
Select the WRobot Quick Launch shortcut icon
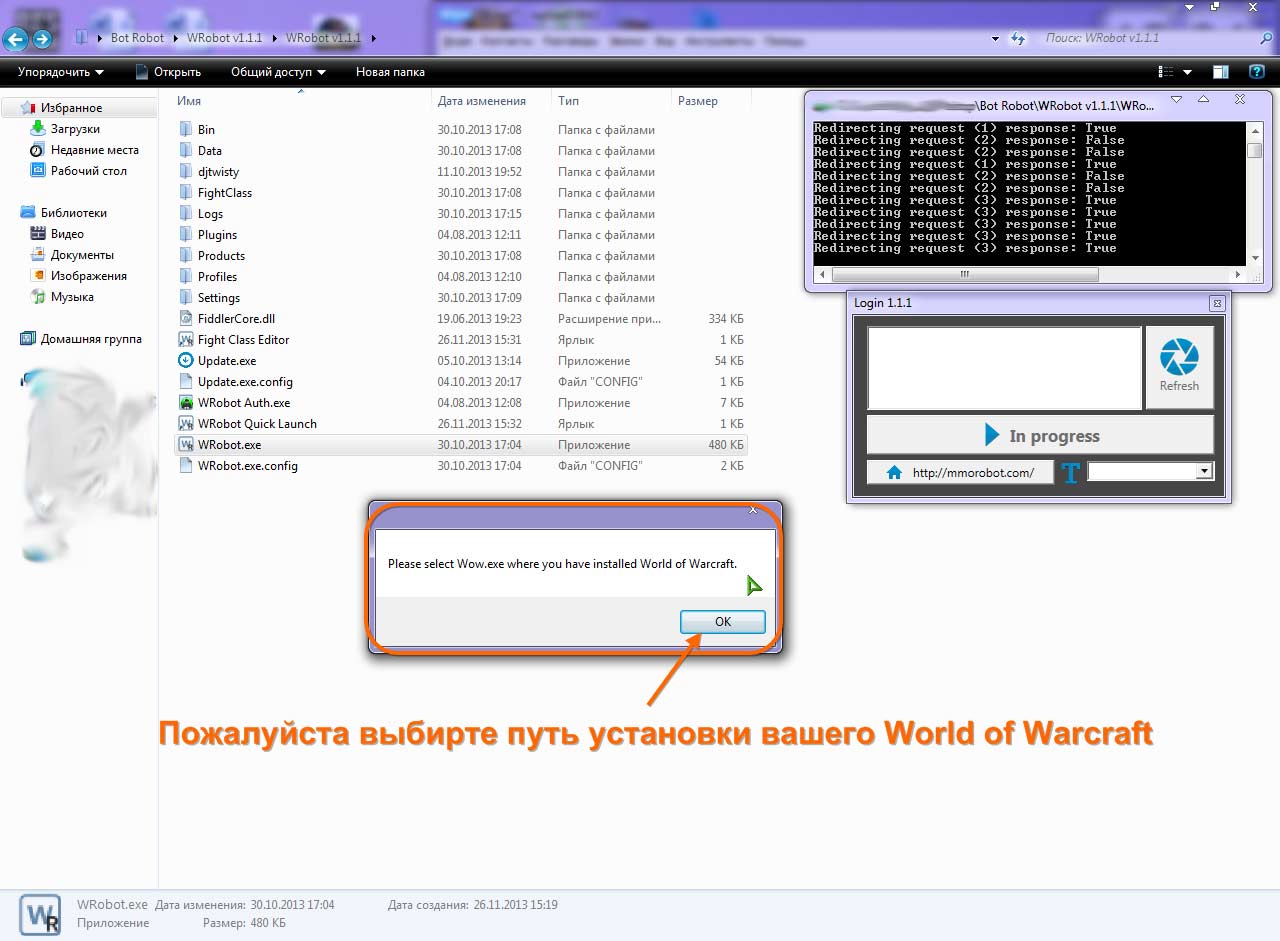click(x=186, y=423)
